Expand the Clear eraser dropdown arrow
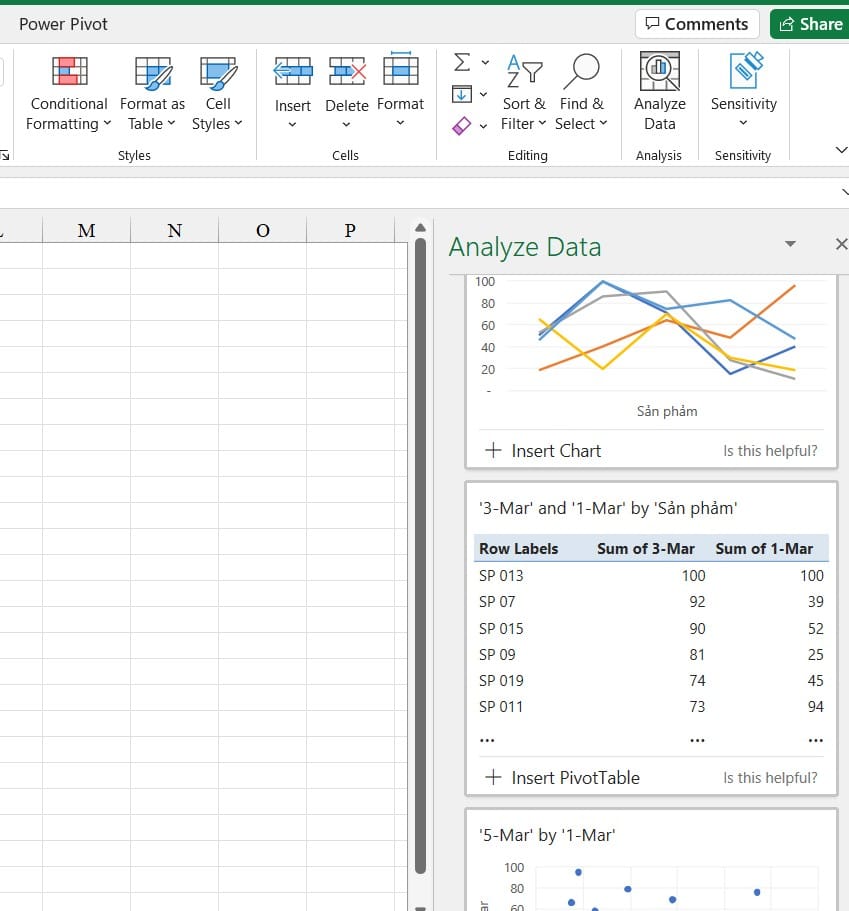The image size is (849, 911). click(x=484, y=126)
